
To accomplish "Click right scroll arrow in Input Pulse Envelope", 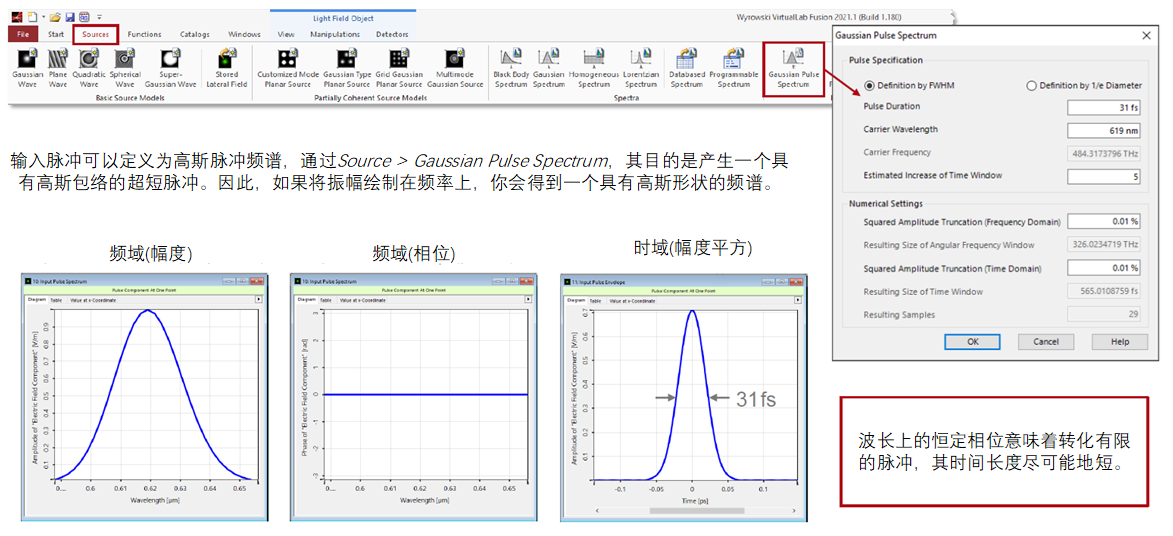I will tap(792, 511).
